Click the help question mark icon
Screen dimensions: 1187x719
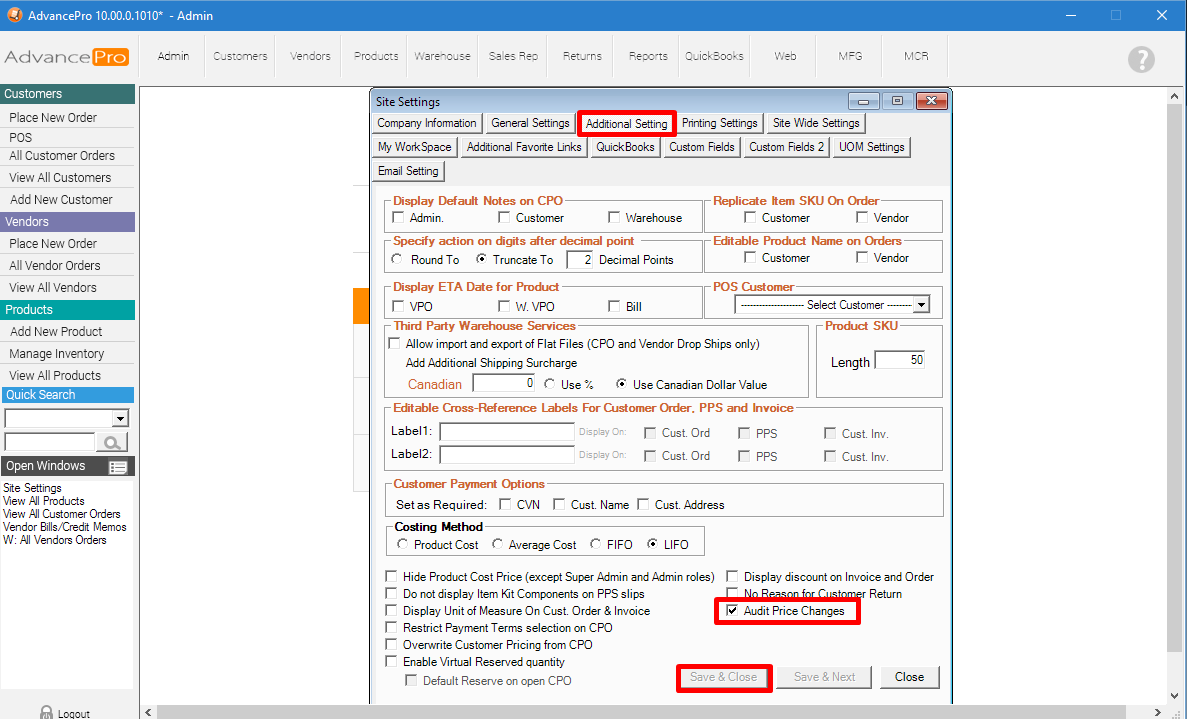pos(1141,59)
